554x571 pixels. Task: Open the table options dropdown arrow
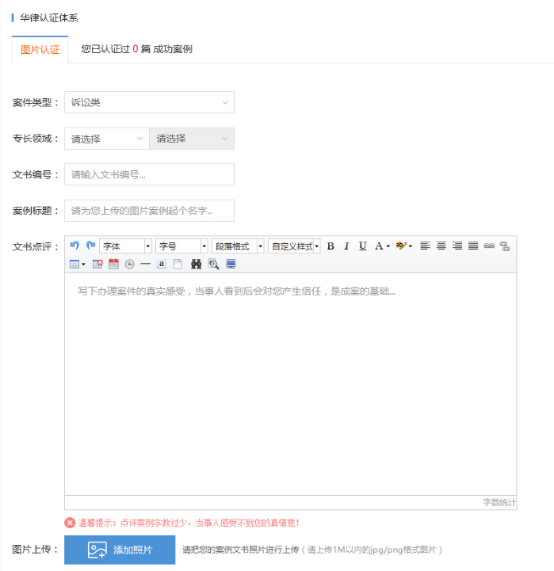tap(83, 264)
